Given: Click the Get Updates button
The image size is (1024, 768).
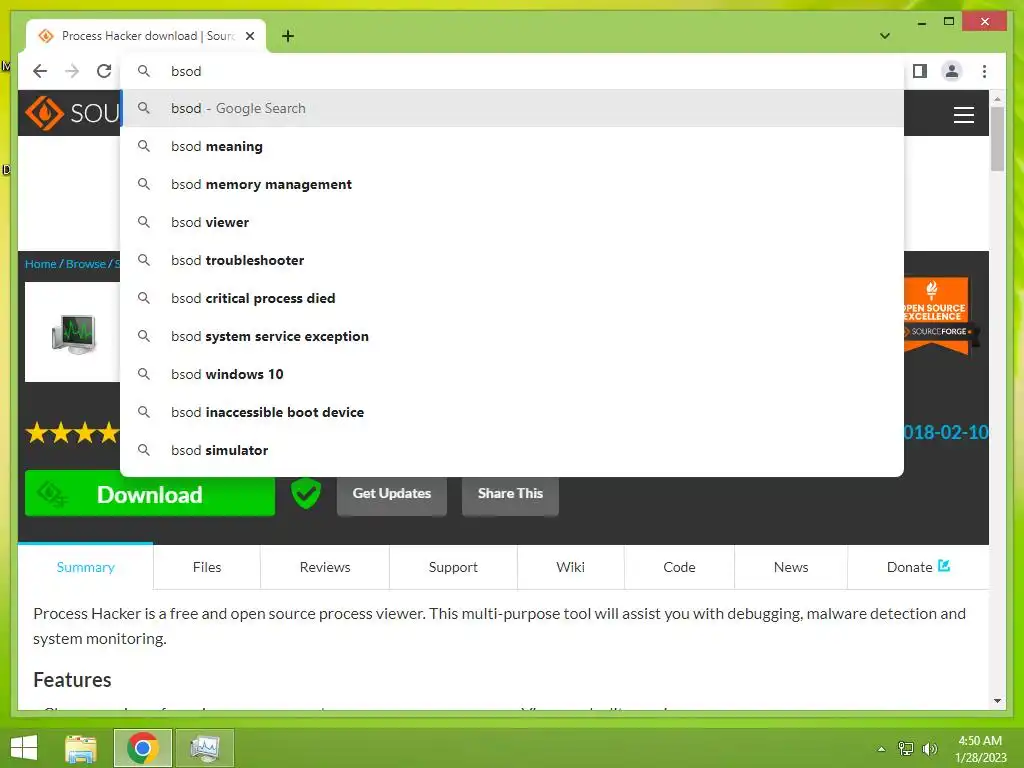Looking at the screenshot, I should (392, 494).
